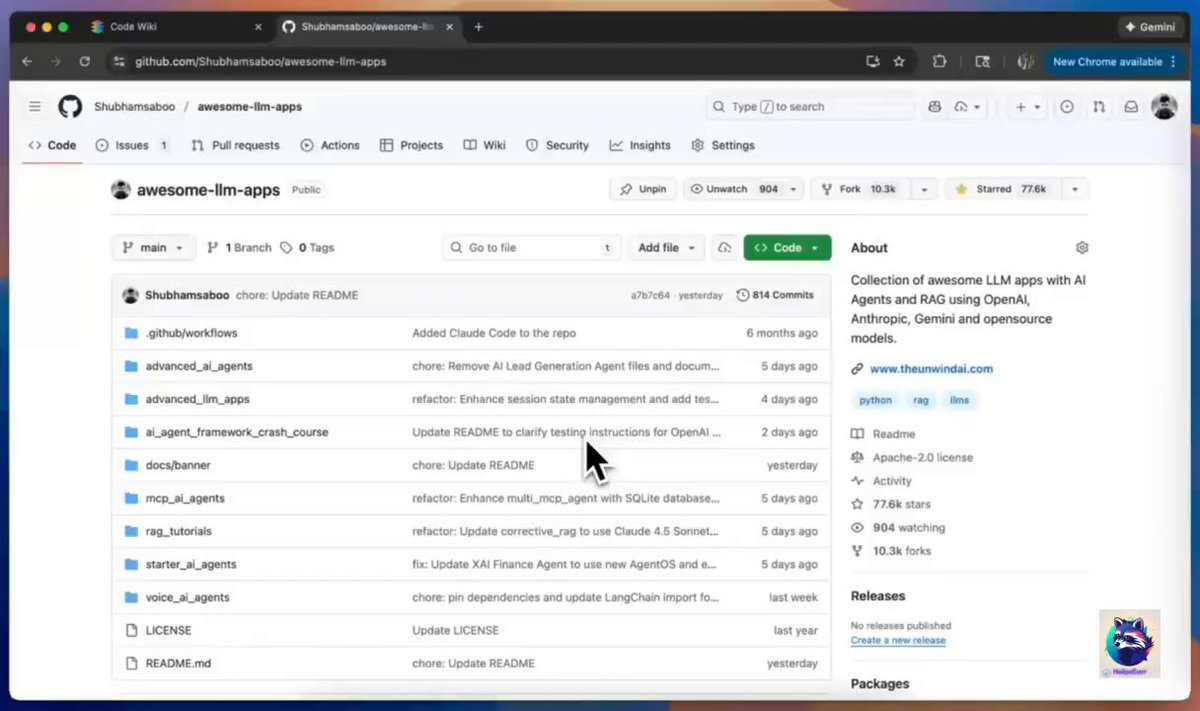Open the Actions tab
This screenshot has height=711, width=1200.
pyautogui.click(x=330, y=145)
